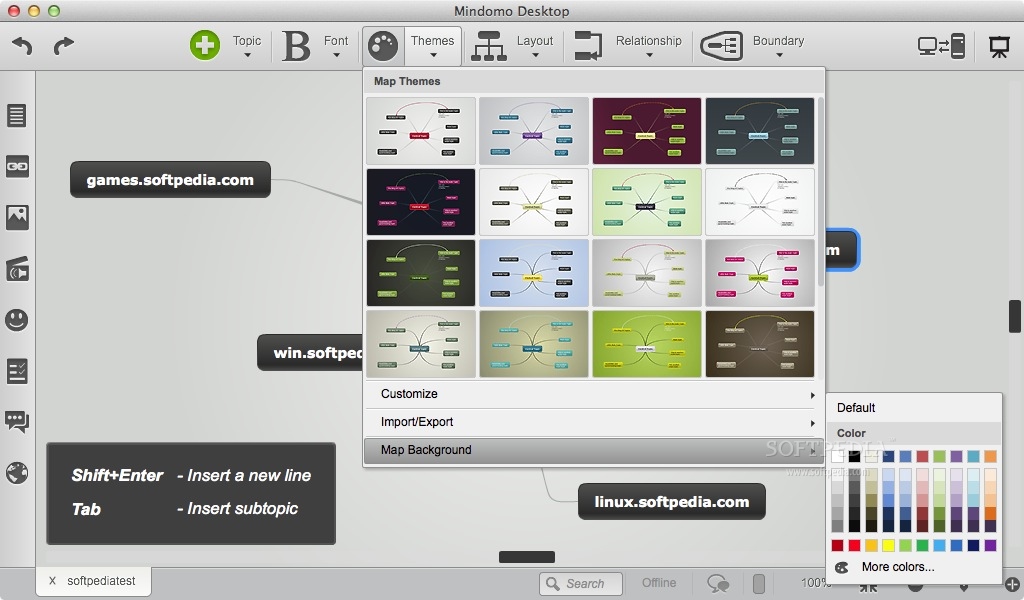Pick the orange swatch in top row
This screenshot has width=1024, height=600.
[991, 456]
